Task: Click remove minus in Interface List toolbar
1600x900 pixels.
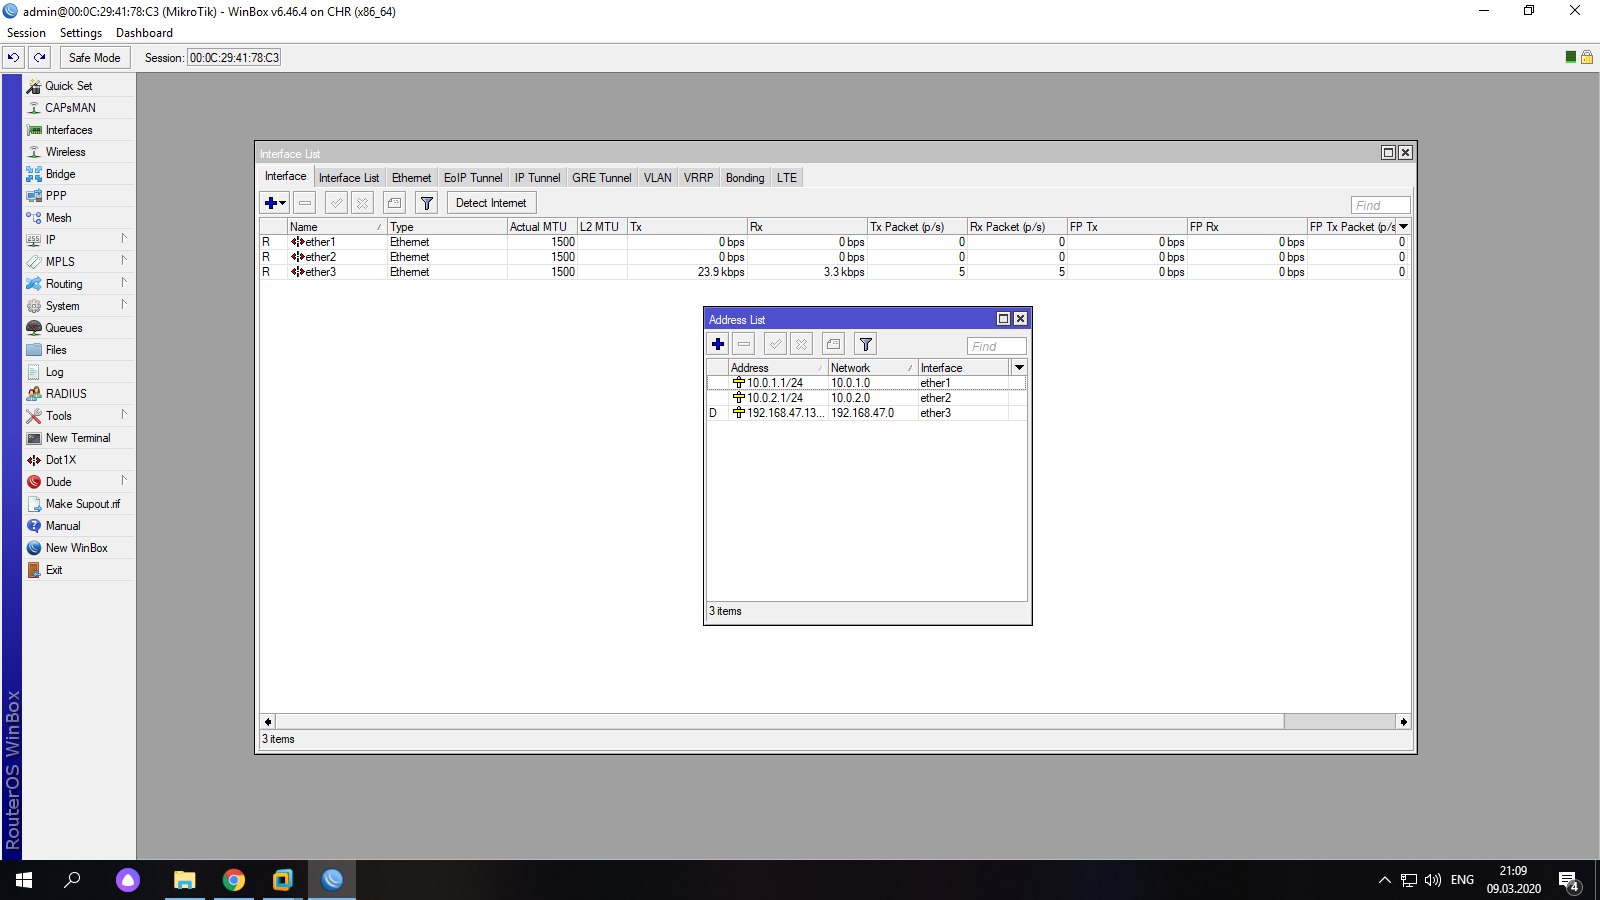Action: coord(305,203)
